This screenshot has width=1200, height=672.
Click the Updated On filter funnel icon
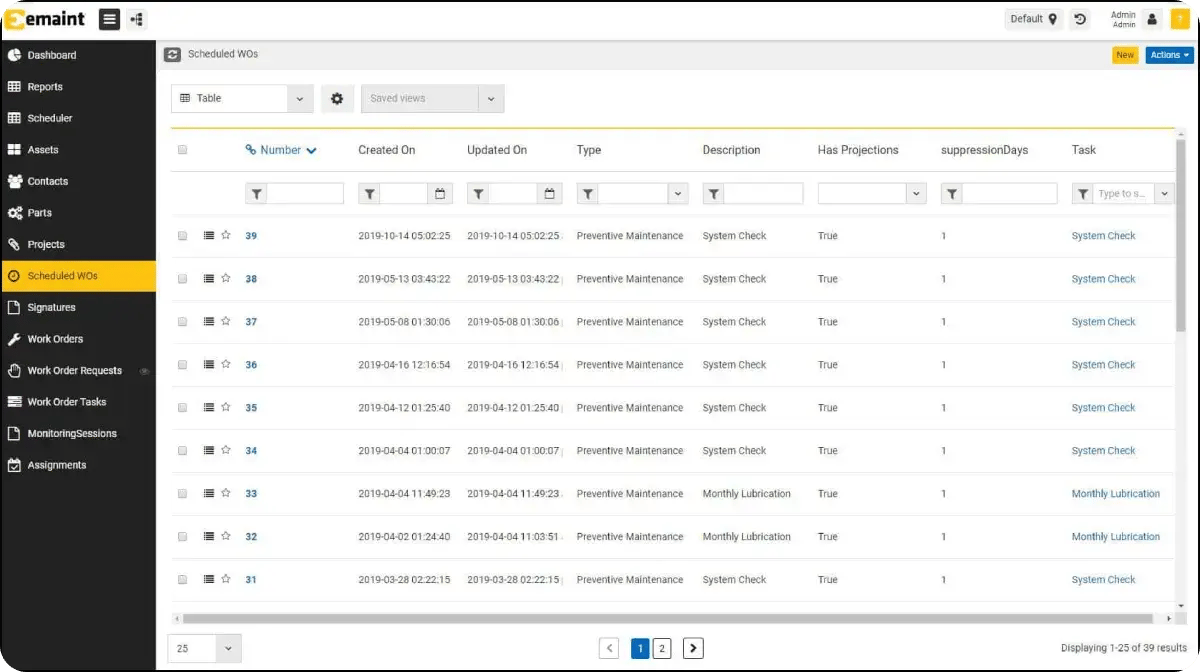[x=478, y=194]
